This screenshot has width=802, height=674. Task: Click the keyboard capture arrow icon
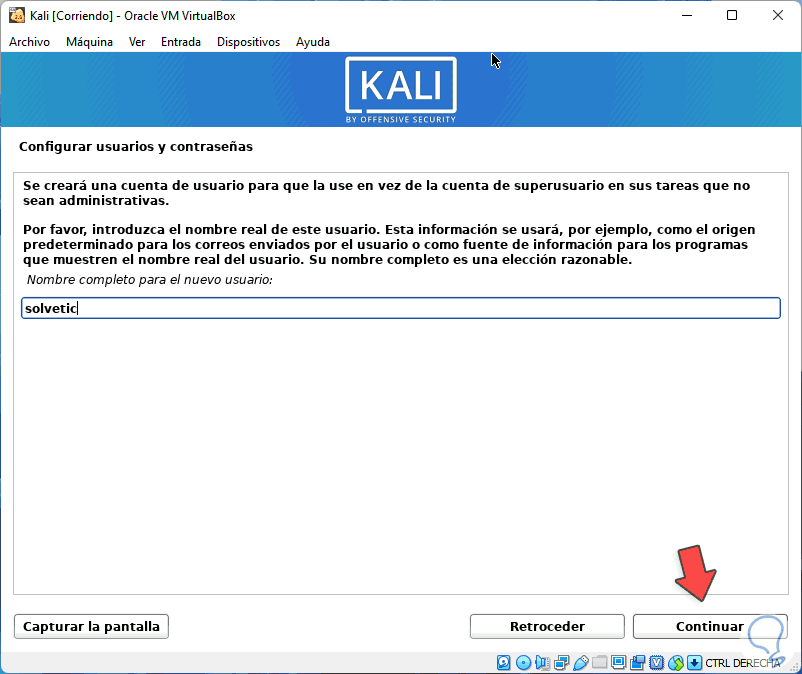694,663
